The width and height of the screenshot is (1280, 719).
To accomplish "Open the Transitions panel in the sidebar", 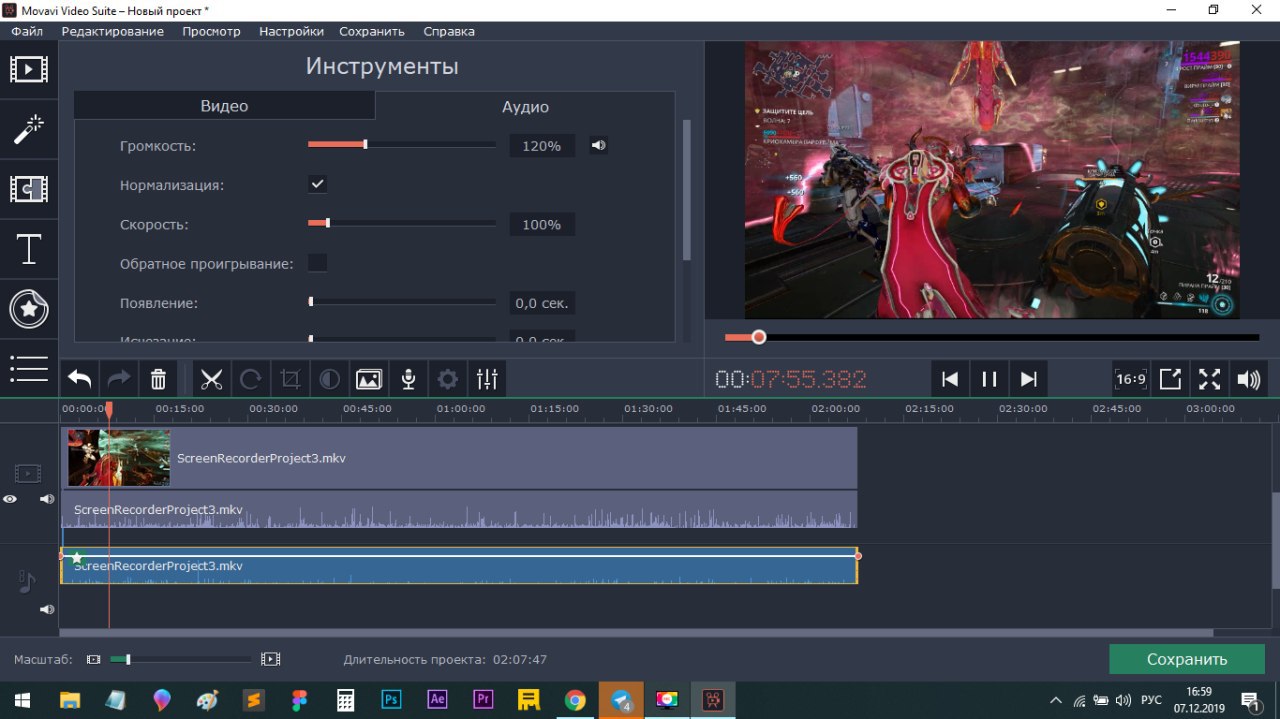I will (x=29, y=188).
